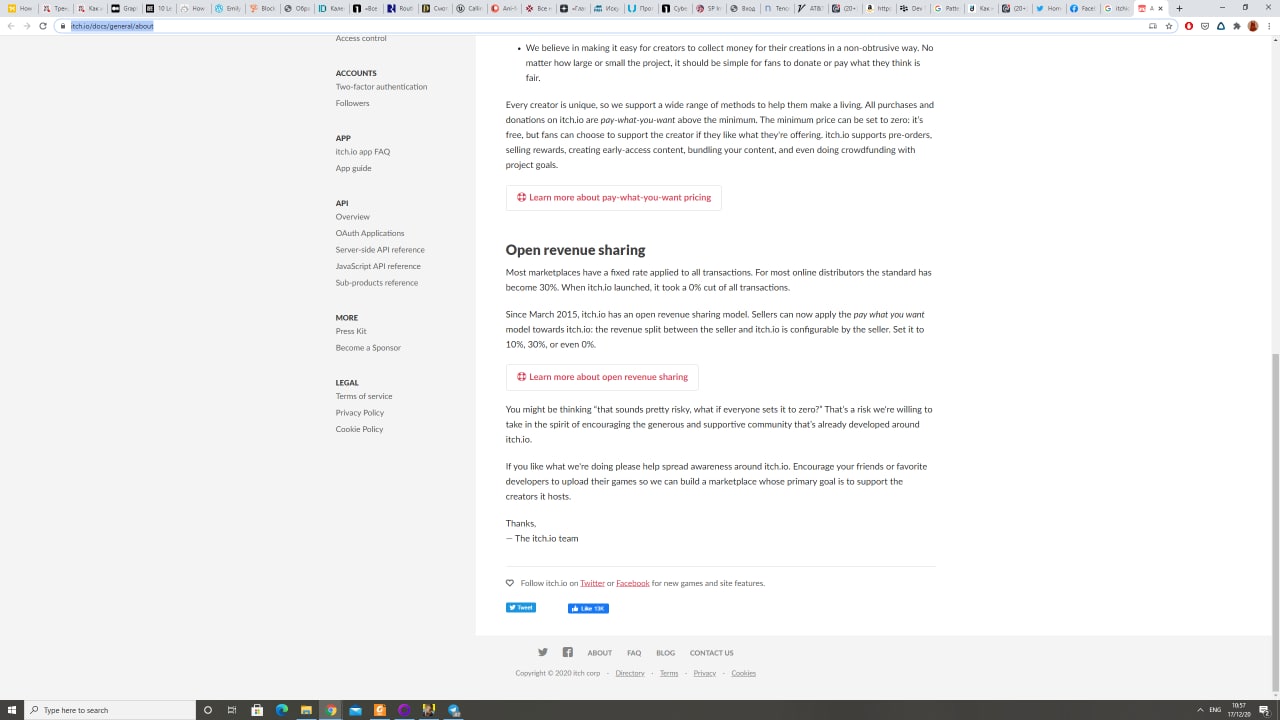Click the Pocket extension icon
Viewport: 1280px width, 720px height.
click(x=1205, y=26)
